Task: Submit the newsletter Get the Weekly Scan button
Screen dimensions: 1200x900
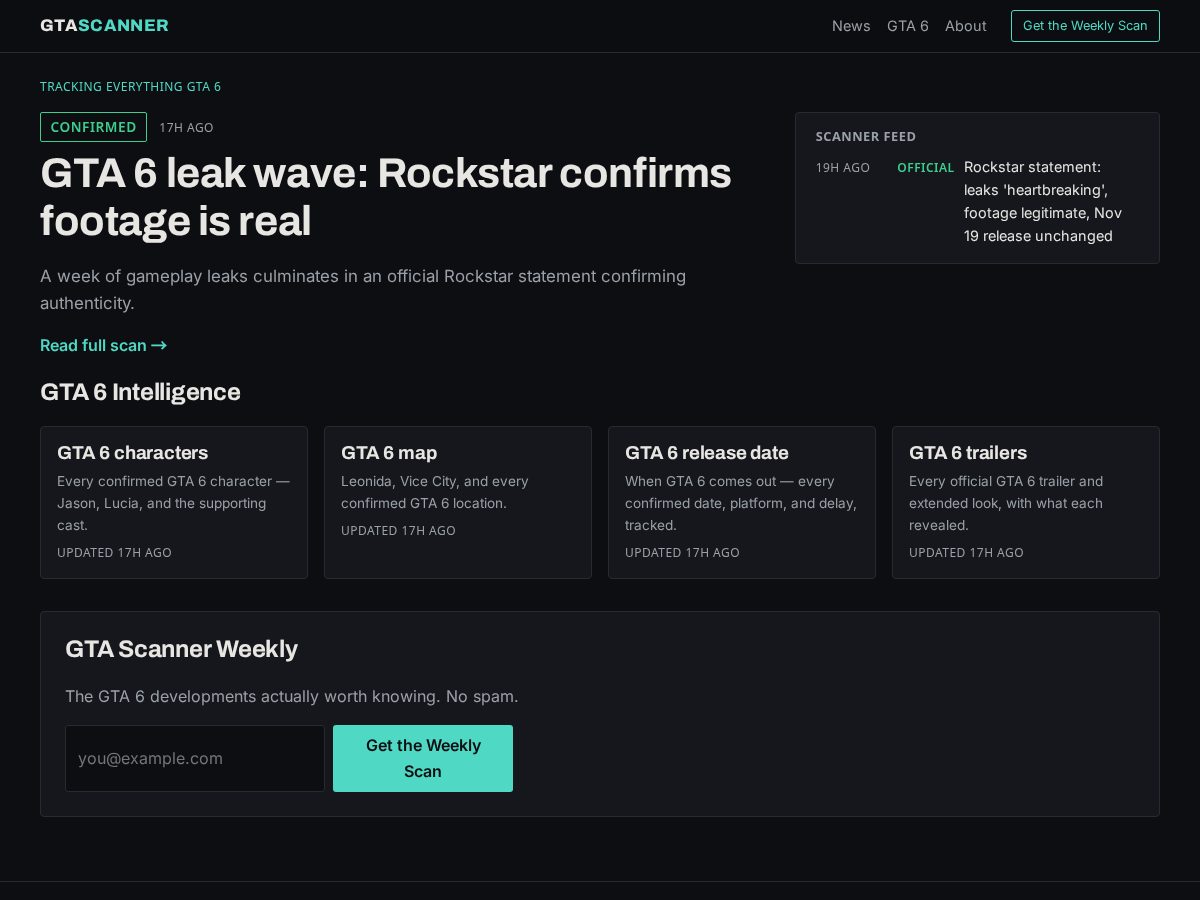Action: [x=423, y=758]
